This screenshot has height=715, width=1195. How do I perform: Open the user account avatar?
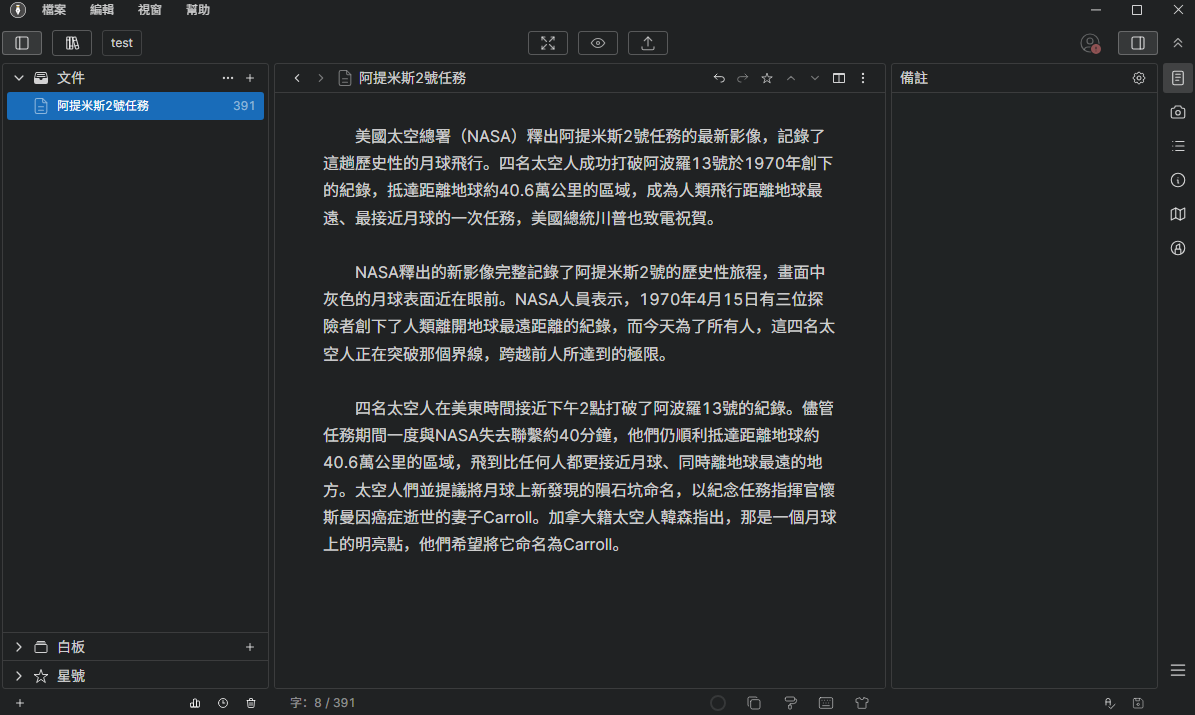(x=1090, y=43)
